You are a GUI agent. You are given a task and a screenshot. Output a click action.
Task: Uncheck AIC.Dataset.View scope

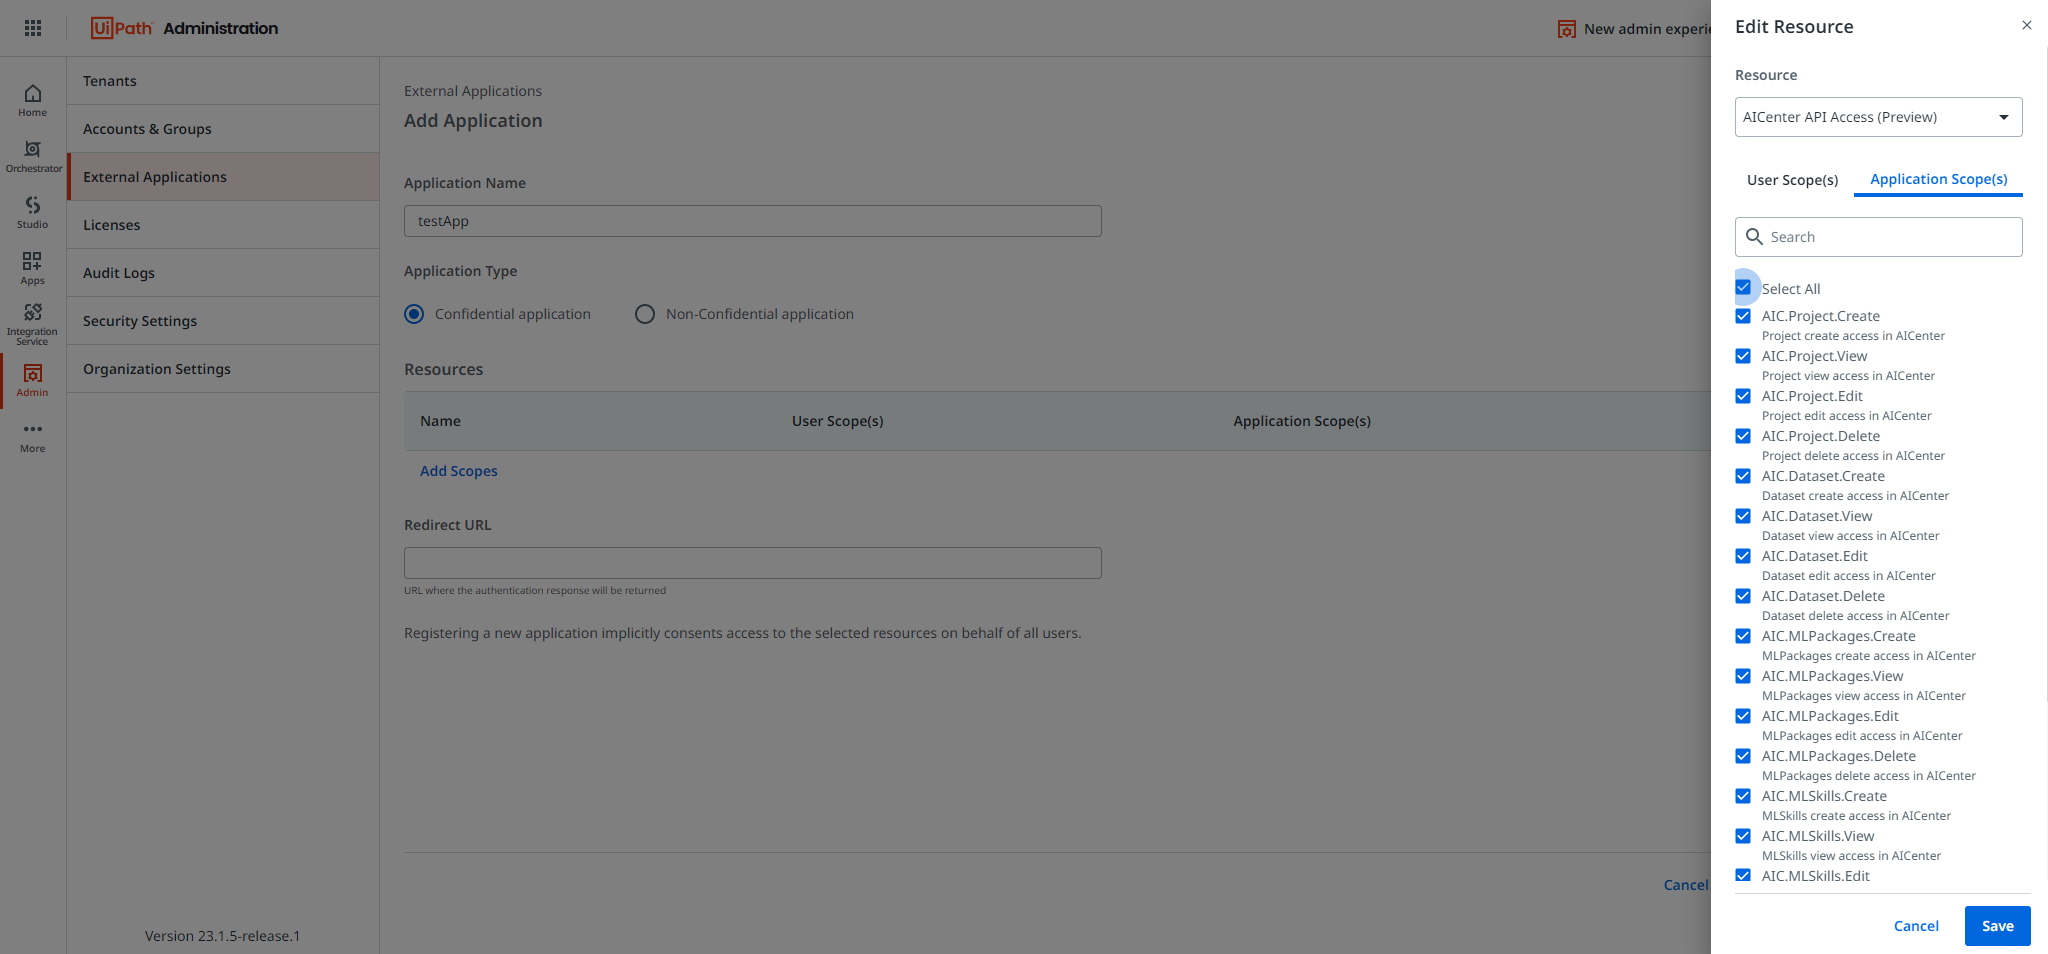pos(1743,516)
